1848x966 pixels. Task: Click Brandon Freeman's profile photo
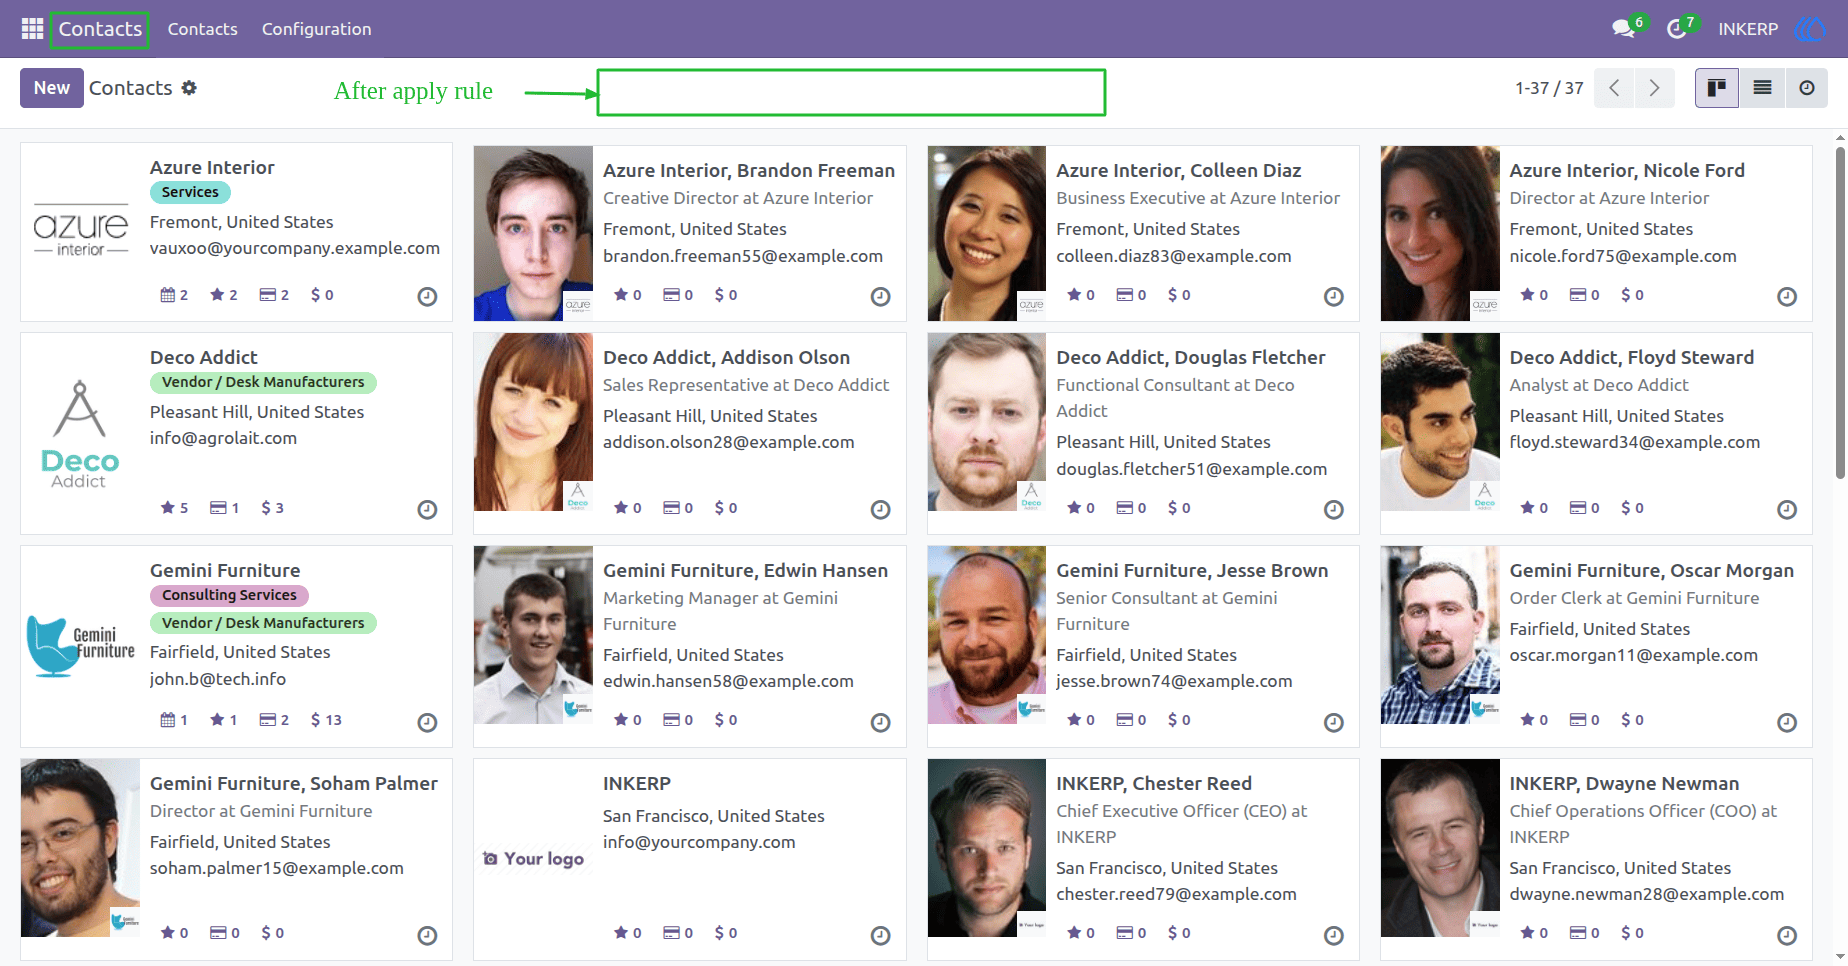coord(533,233)
